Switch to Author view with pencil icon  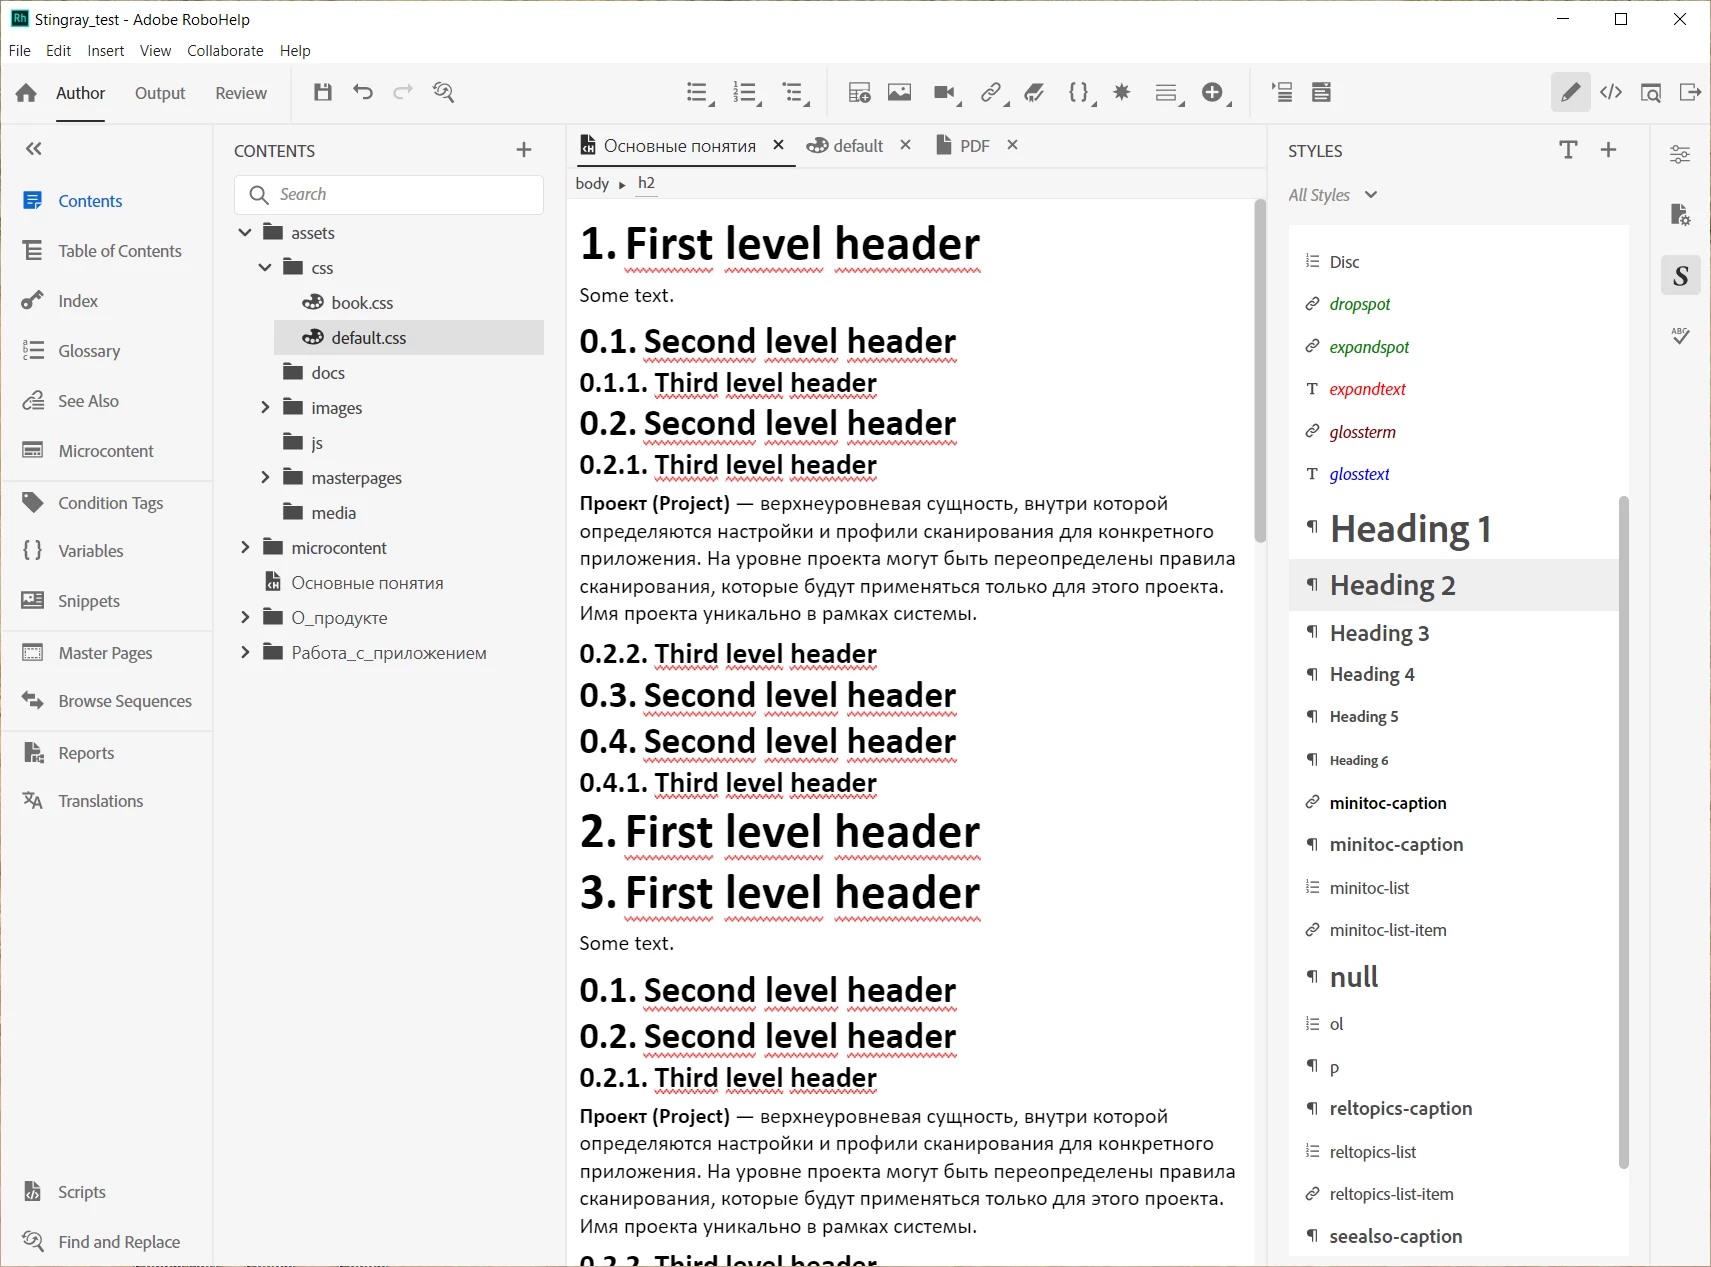point(1570,92)
